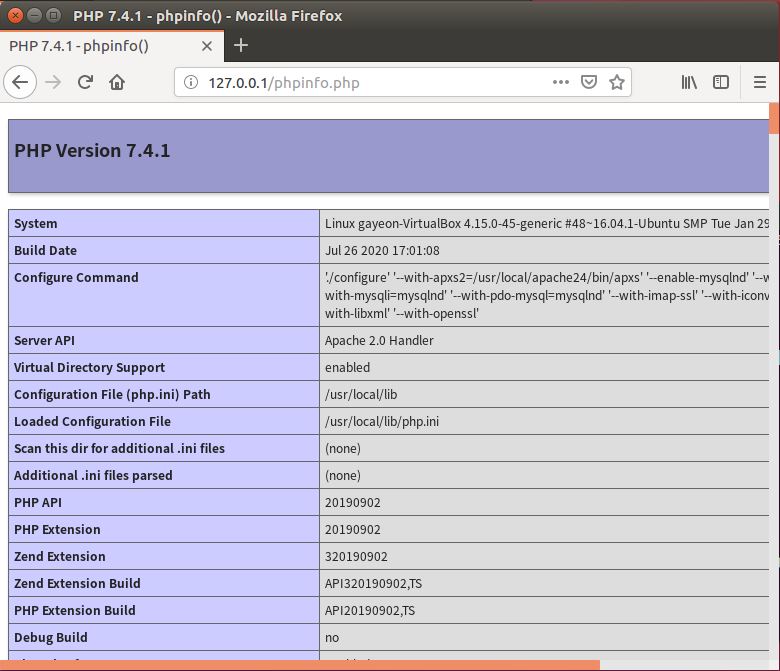Click the Build Date label

click(x=45, y=251)
